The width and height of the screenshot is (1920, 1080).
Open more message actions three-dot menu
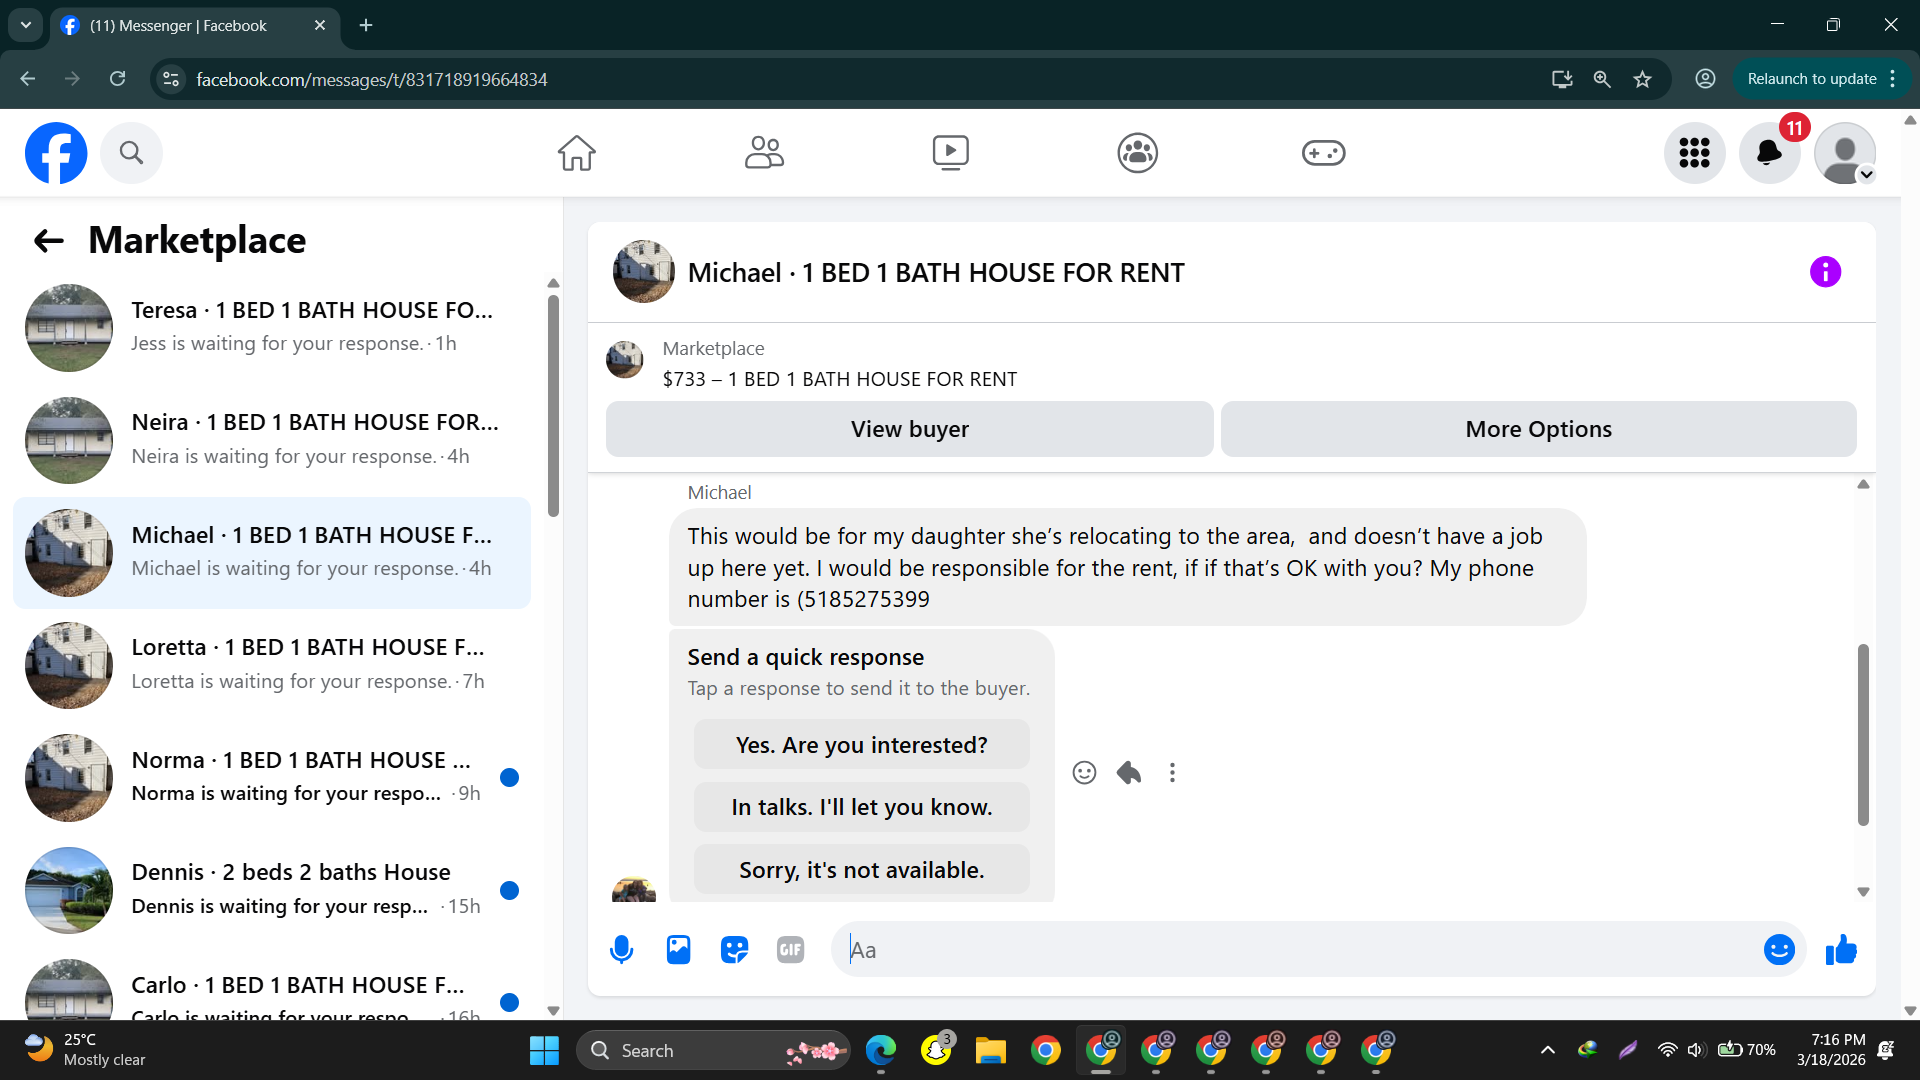point(1172,772)
